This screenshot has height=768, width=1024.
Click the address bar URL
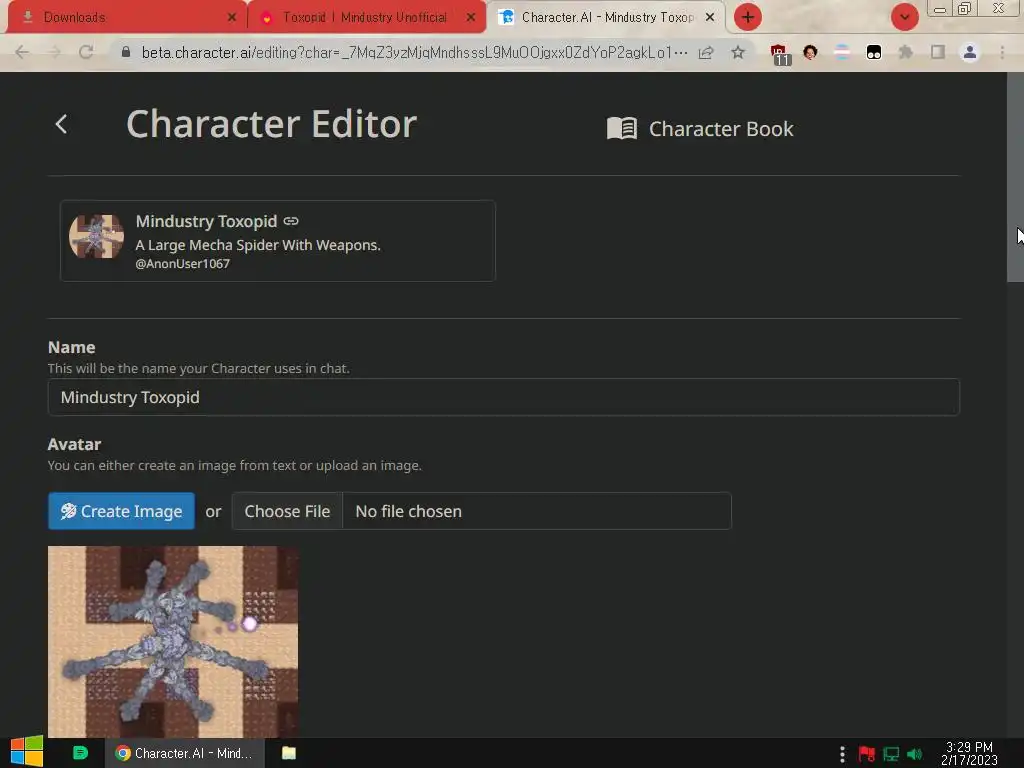414,52
